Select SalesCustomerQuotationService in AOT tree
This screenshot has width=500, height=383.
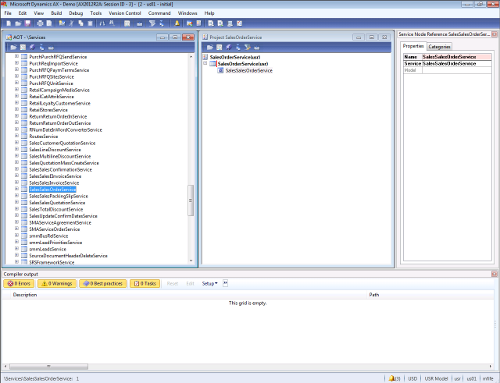pyautogui.click(x=62, y=143)
